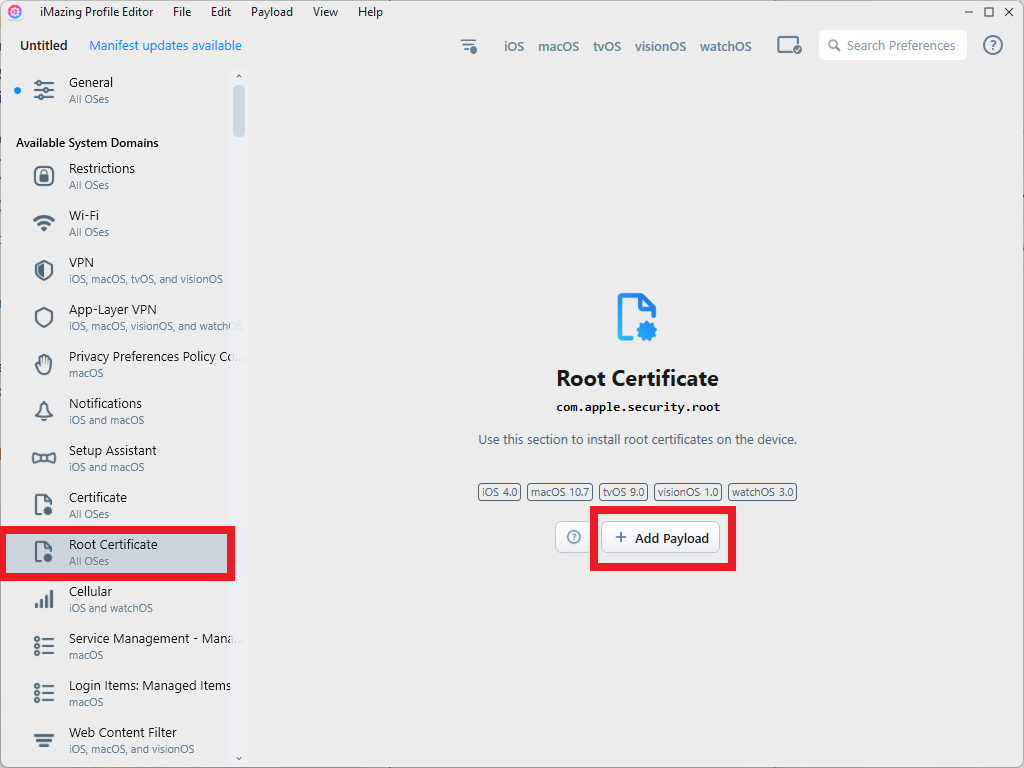Toggle the macOS platform filter
Screen dimensions: 1024x768
tap(558, 46)
